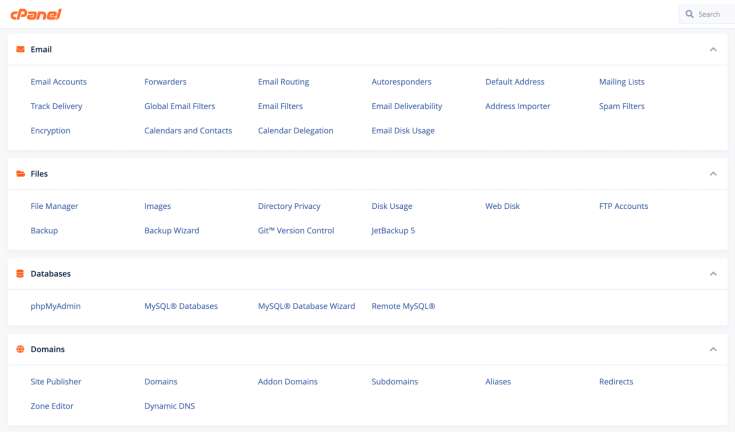Focus the Search input field
735x432 pixels.
[x=707, y=15]
